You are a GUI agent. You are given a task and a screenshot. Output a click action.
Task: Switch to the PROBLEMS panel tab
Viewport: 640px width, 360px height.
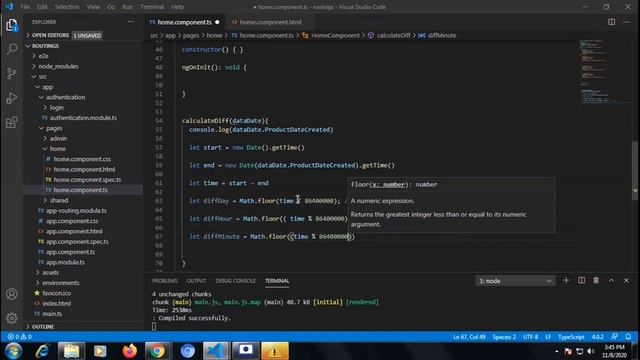[x=164, y=281]
